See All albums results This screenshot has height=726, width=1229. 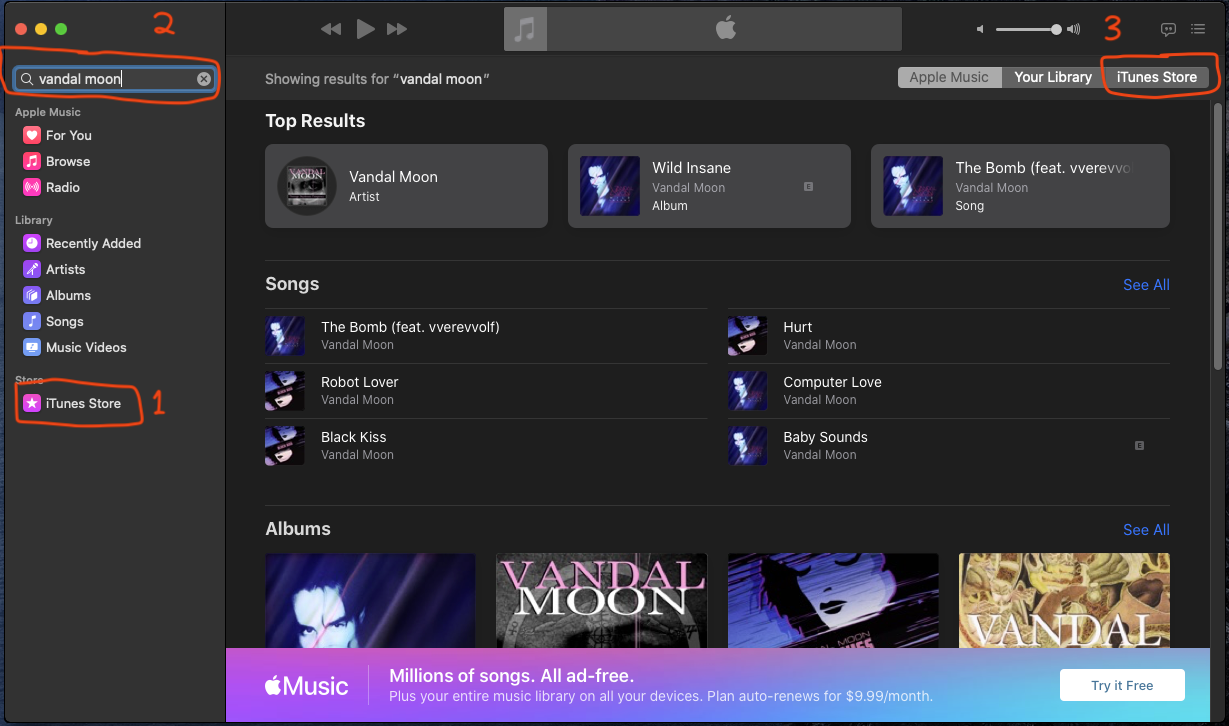click(1146, 530)
